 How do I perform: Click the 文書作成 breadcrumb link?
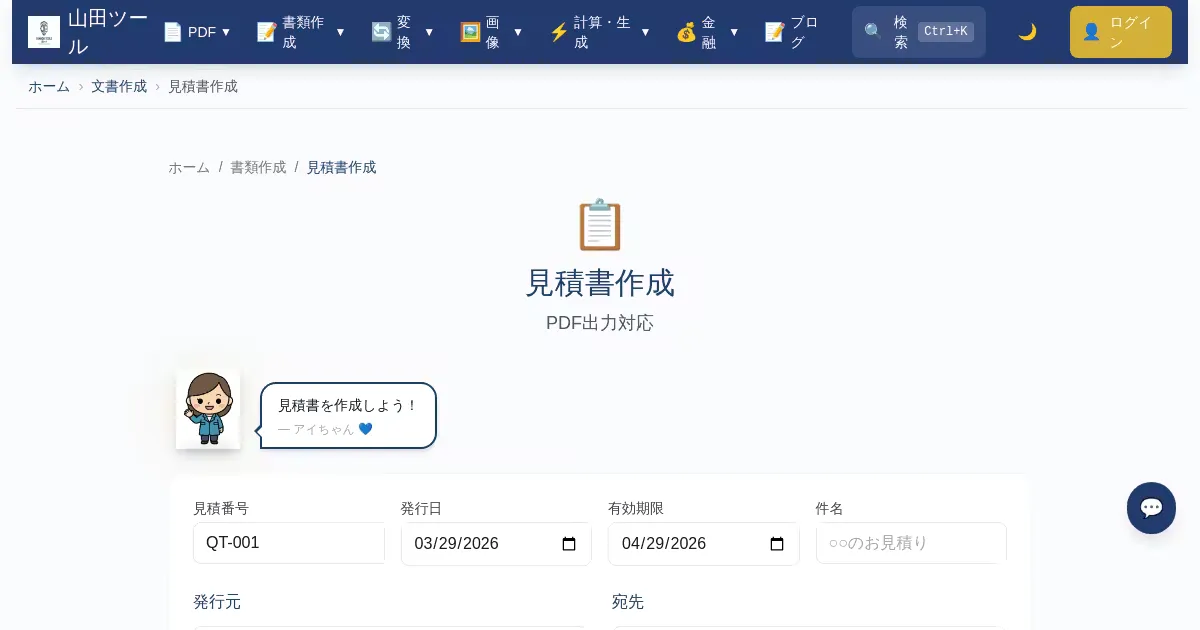point(119,86)
